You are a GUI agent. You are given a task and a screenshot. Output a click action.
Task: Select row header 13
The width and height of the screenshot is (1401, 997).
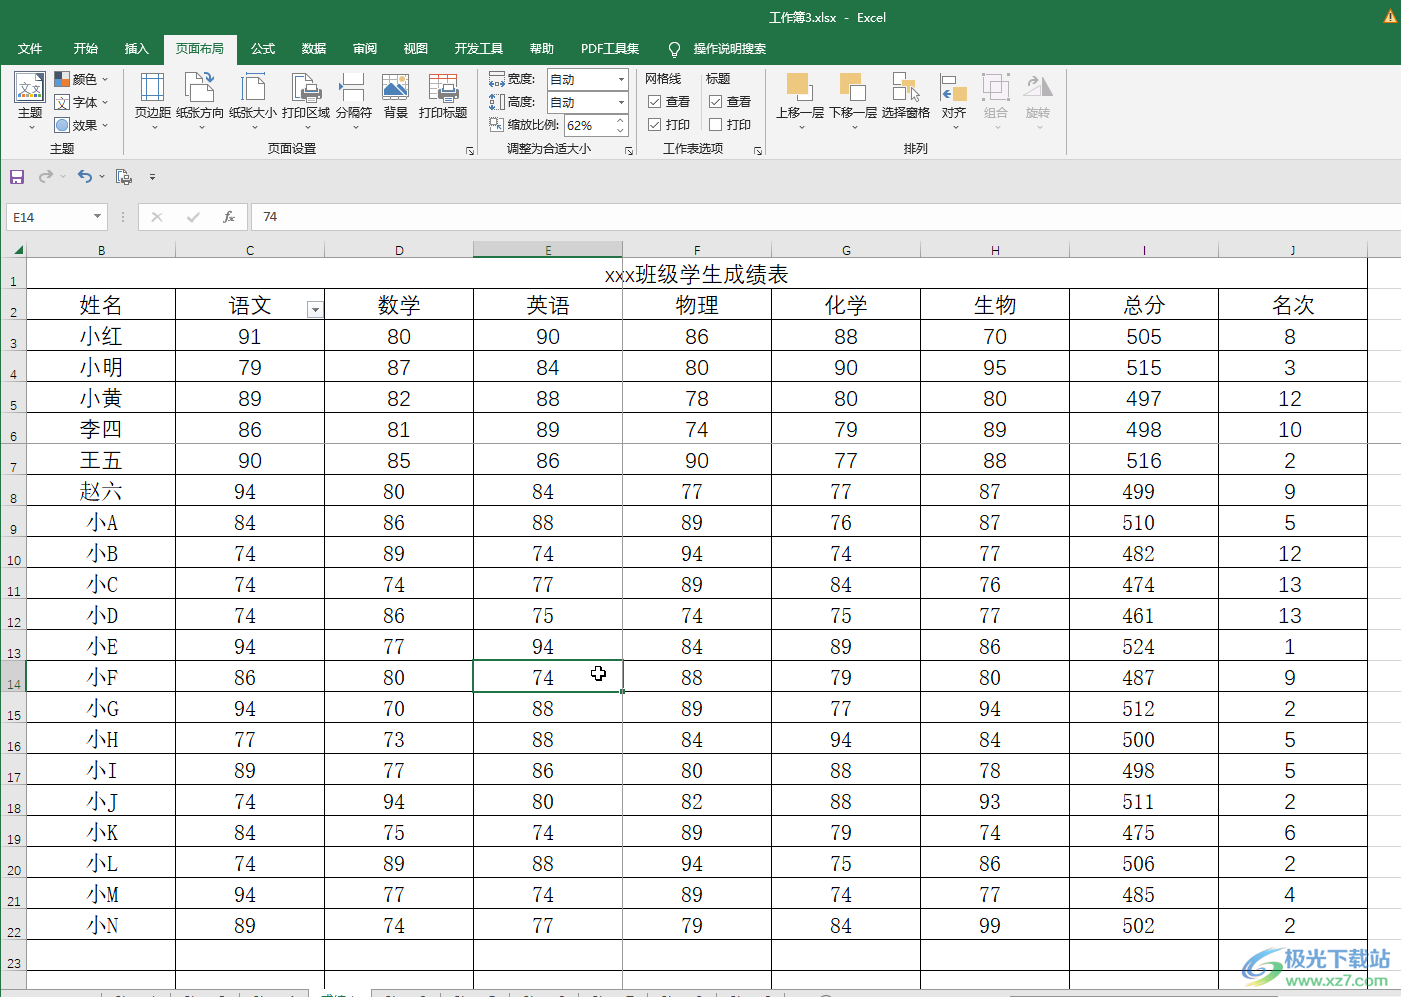tap(13, 647)
